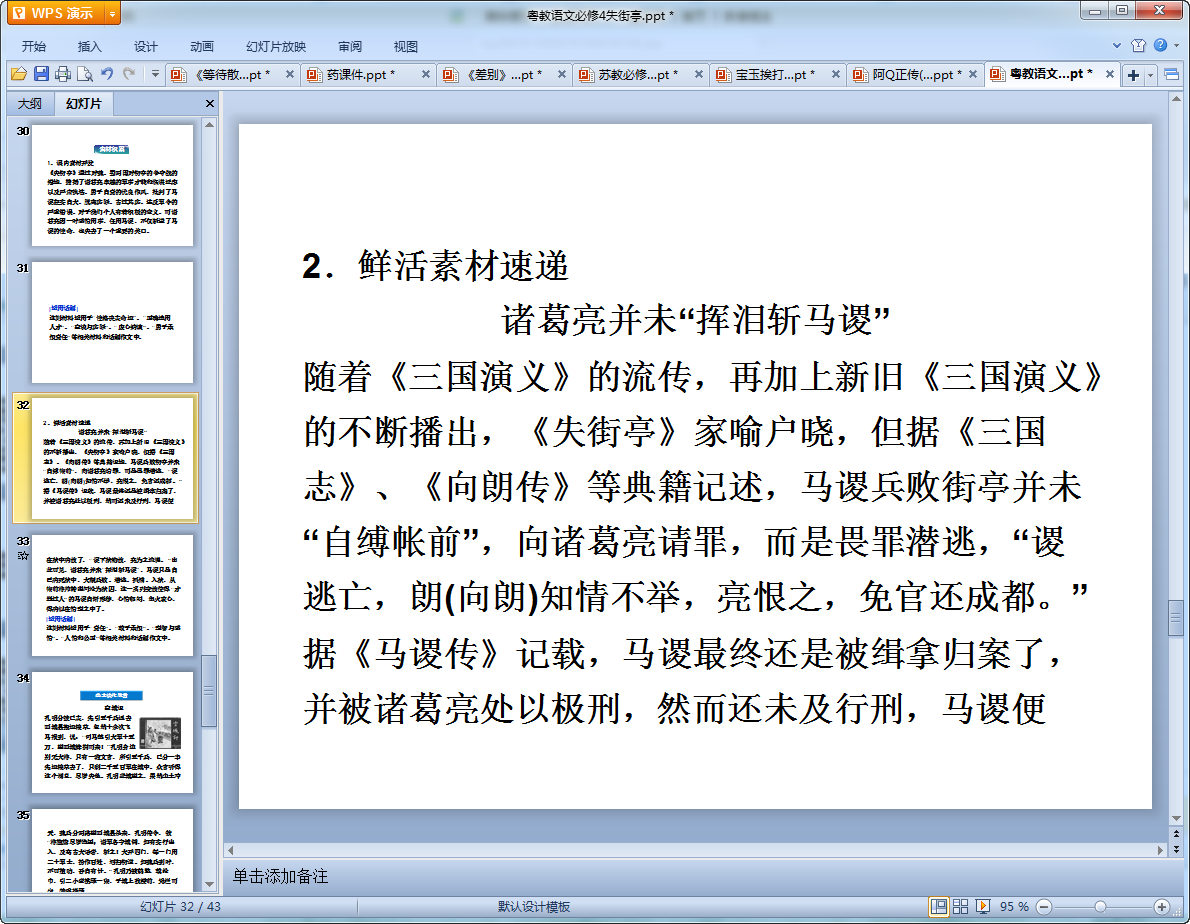1190x924 pixels.
Task: Click the 幻灯片 32 / 43 status text
Action: tap(181, 907)
